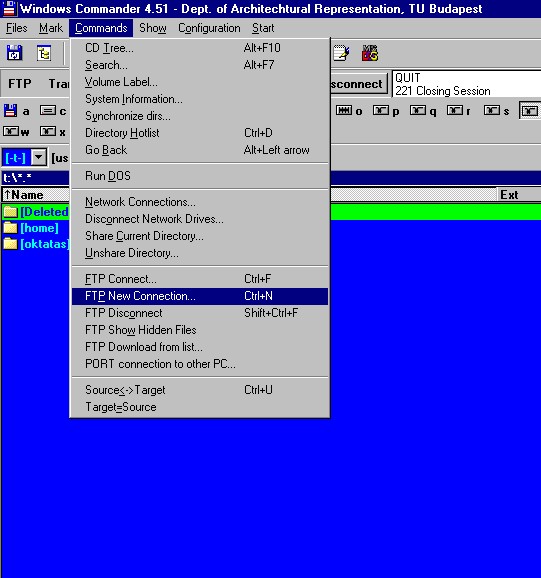The image size is (541, 578).
Task: Select Target=Source entry
Action: coord(200,407)
